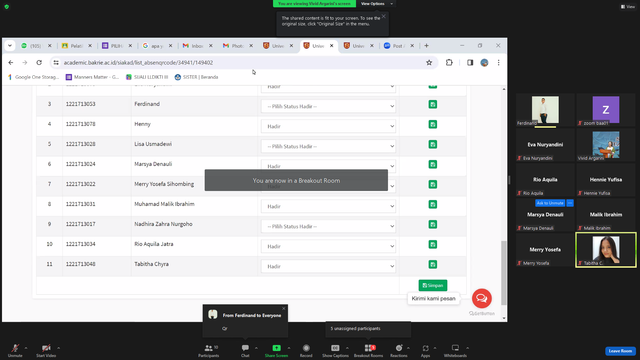
Task: Open status dropdown for Ferdinand
Action: (329, 106)
